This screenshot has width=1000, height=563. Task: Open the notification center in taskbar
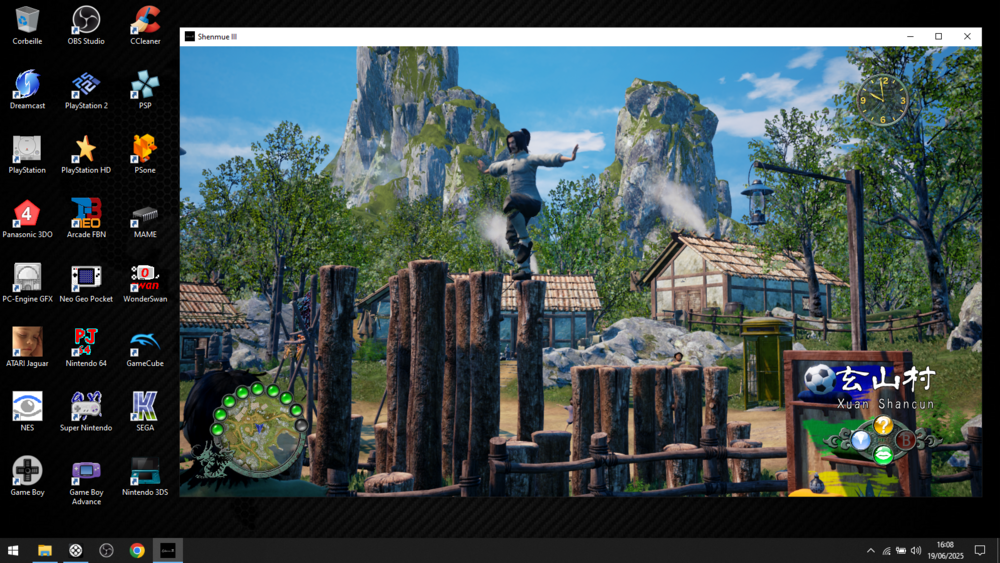pyautogui.click(x=980, y=550)
